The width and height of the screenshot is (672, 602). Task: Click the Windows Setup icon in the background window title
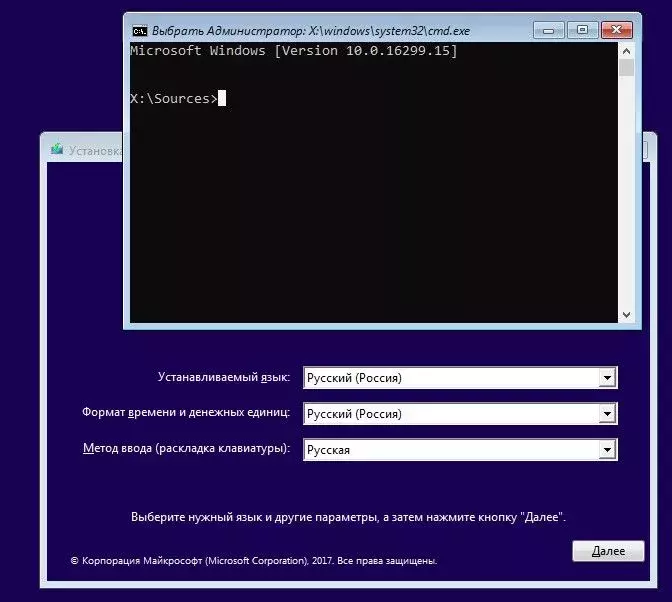[x=57, y=149]
